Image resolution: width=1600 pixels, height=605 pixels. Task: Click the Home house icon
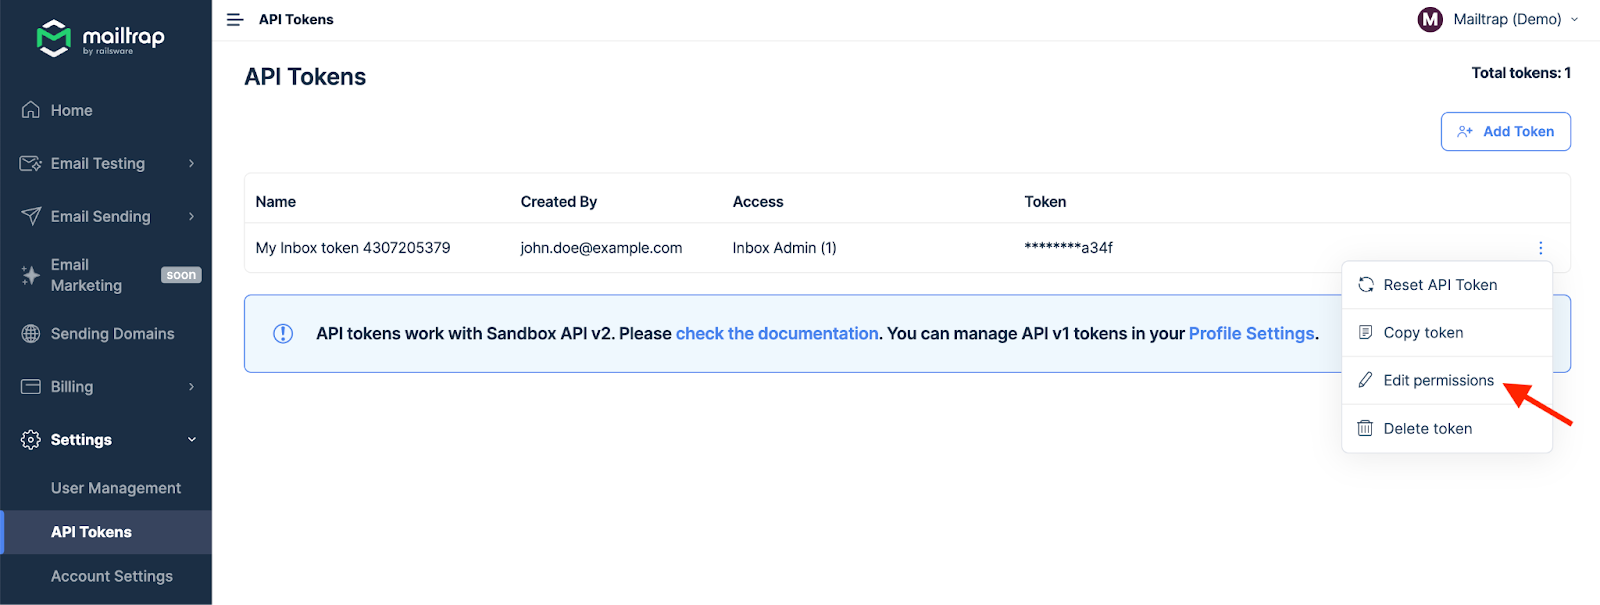(x=31, y=110)
